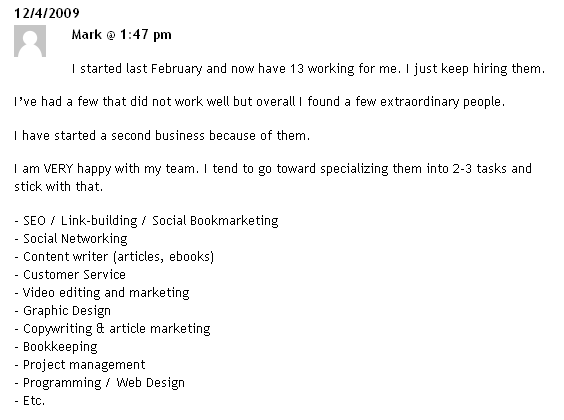This screenshot has height=420, width=564.
Task: Click sentence about second business
Action: [x=162, y=136]
